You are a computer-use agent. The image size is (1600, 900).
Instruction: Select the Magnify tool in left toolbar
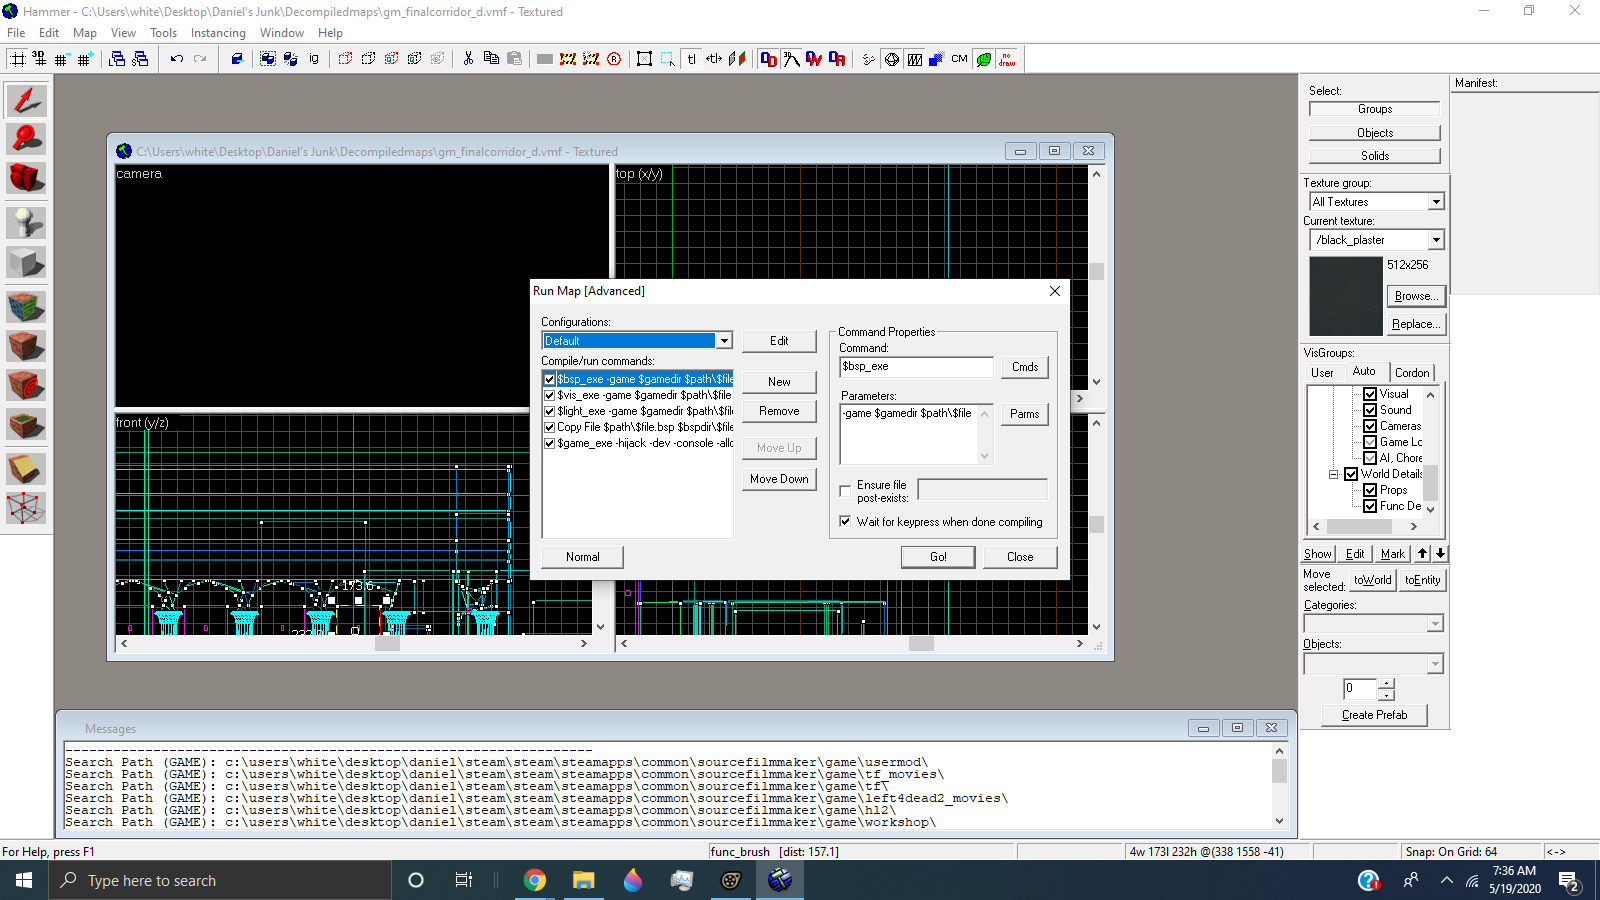tap(26, 138)
